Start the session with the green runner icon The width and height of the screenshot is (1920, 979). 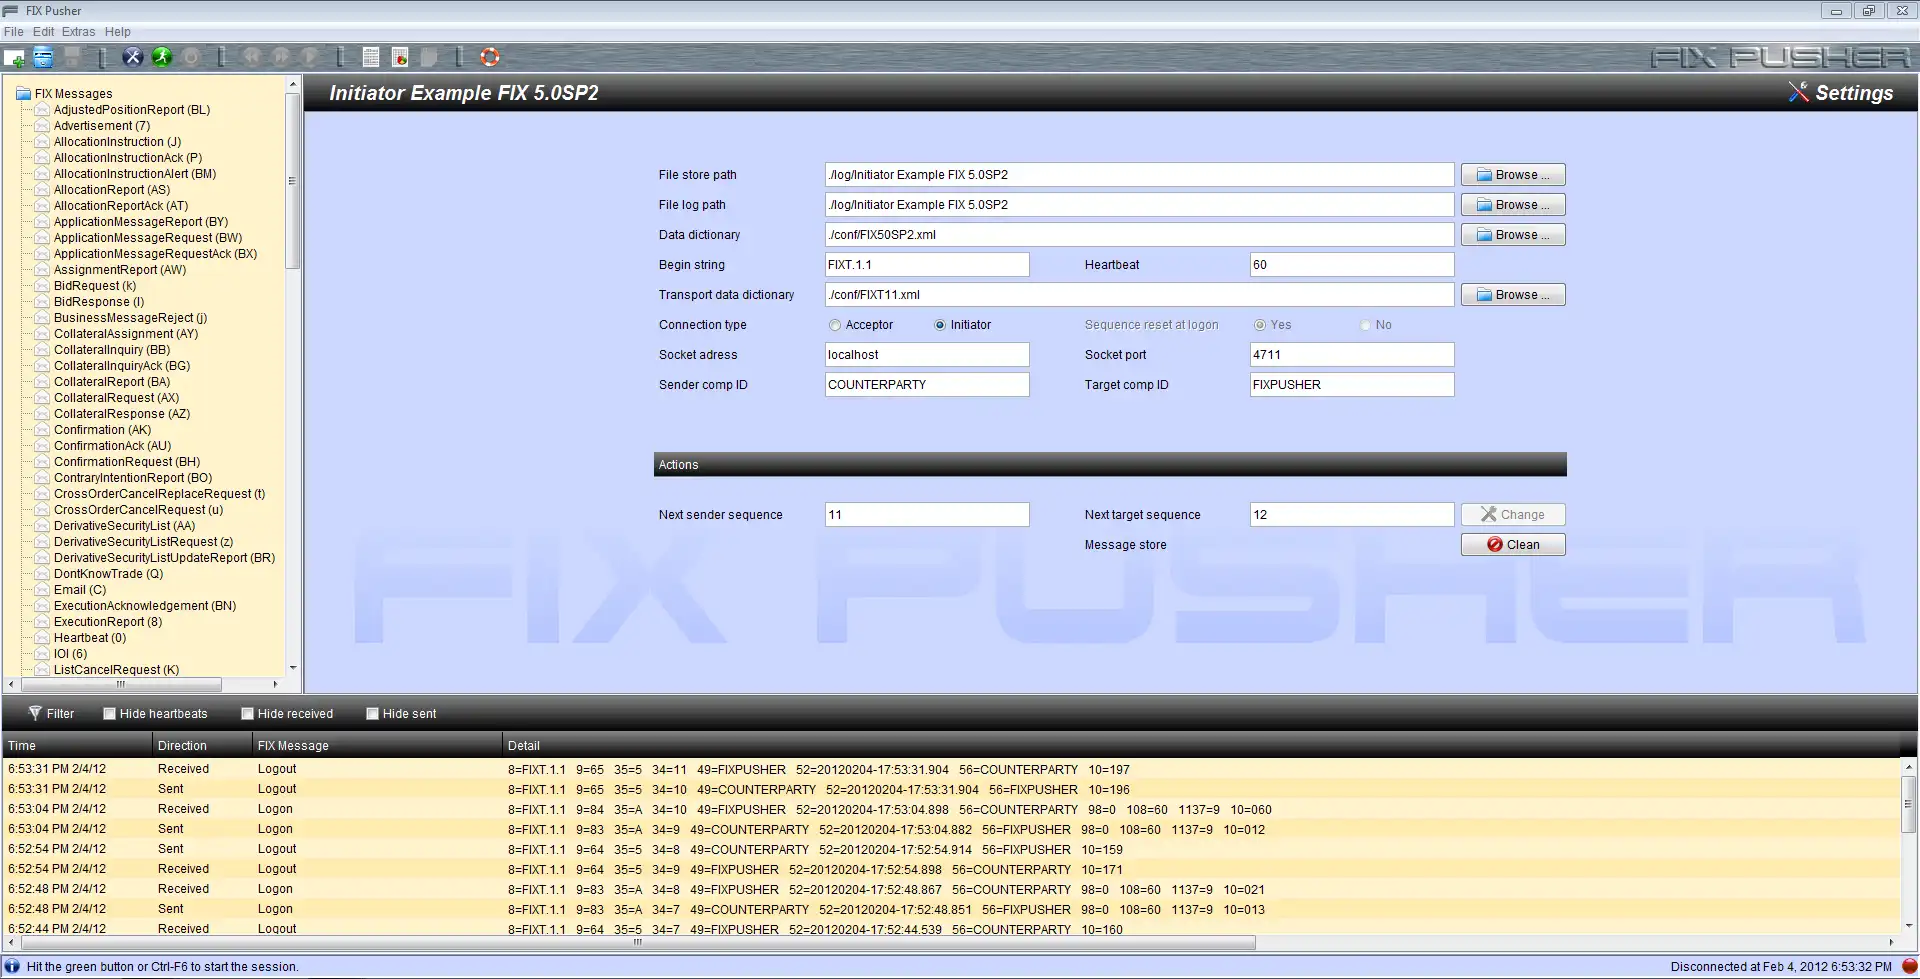(161, 57)
